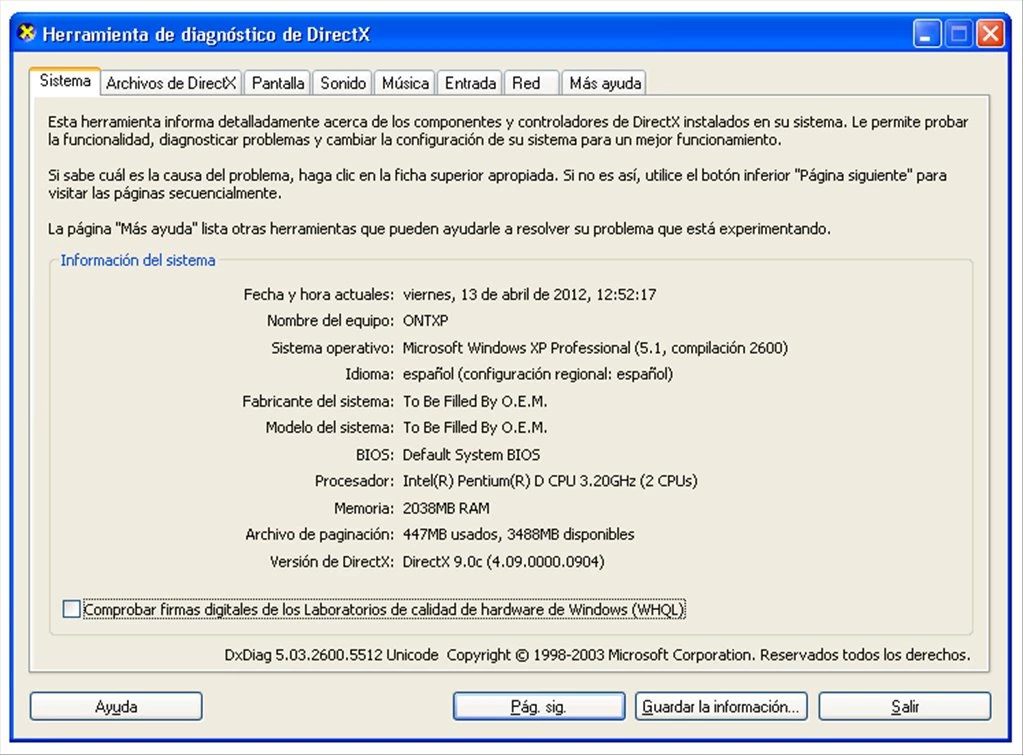Close the window with the red X
Screen dimensions: 1023x755
[x=990, y=35]
